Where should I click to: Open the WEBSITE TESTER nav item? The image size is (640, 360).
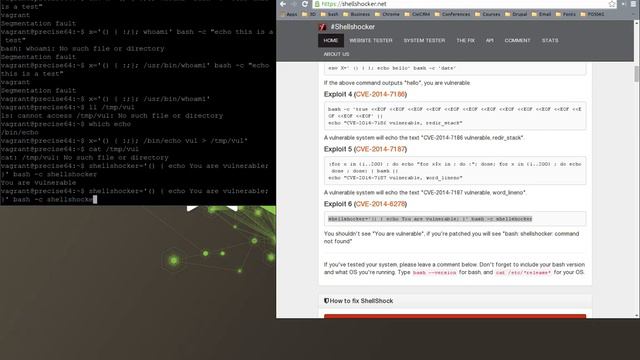[x=371, y=40]
